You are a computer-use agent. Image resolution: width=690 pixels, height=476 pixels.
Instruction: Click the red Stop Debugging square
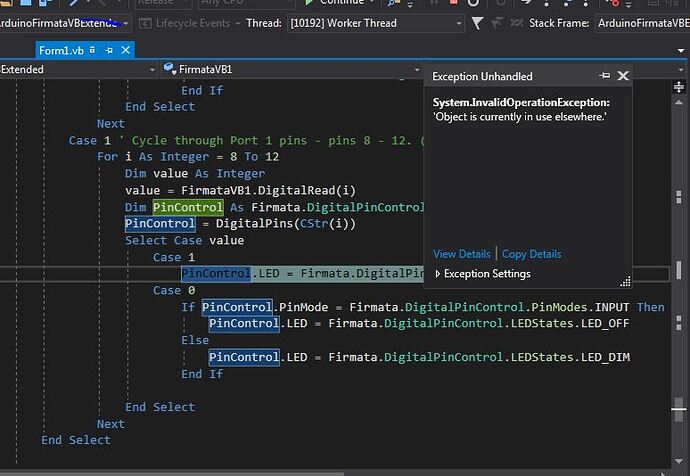454,2
